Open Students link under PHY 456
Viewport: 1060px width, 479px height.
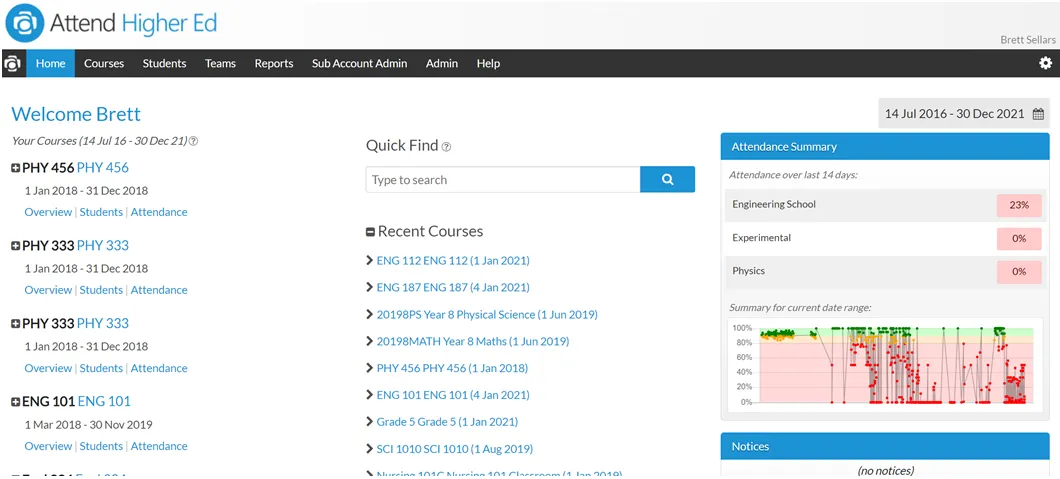tap(101, 212)
